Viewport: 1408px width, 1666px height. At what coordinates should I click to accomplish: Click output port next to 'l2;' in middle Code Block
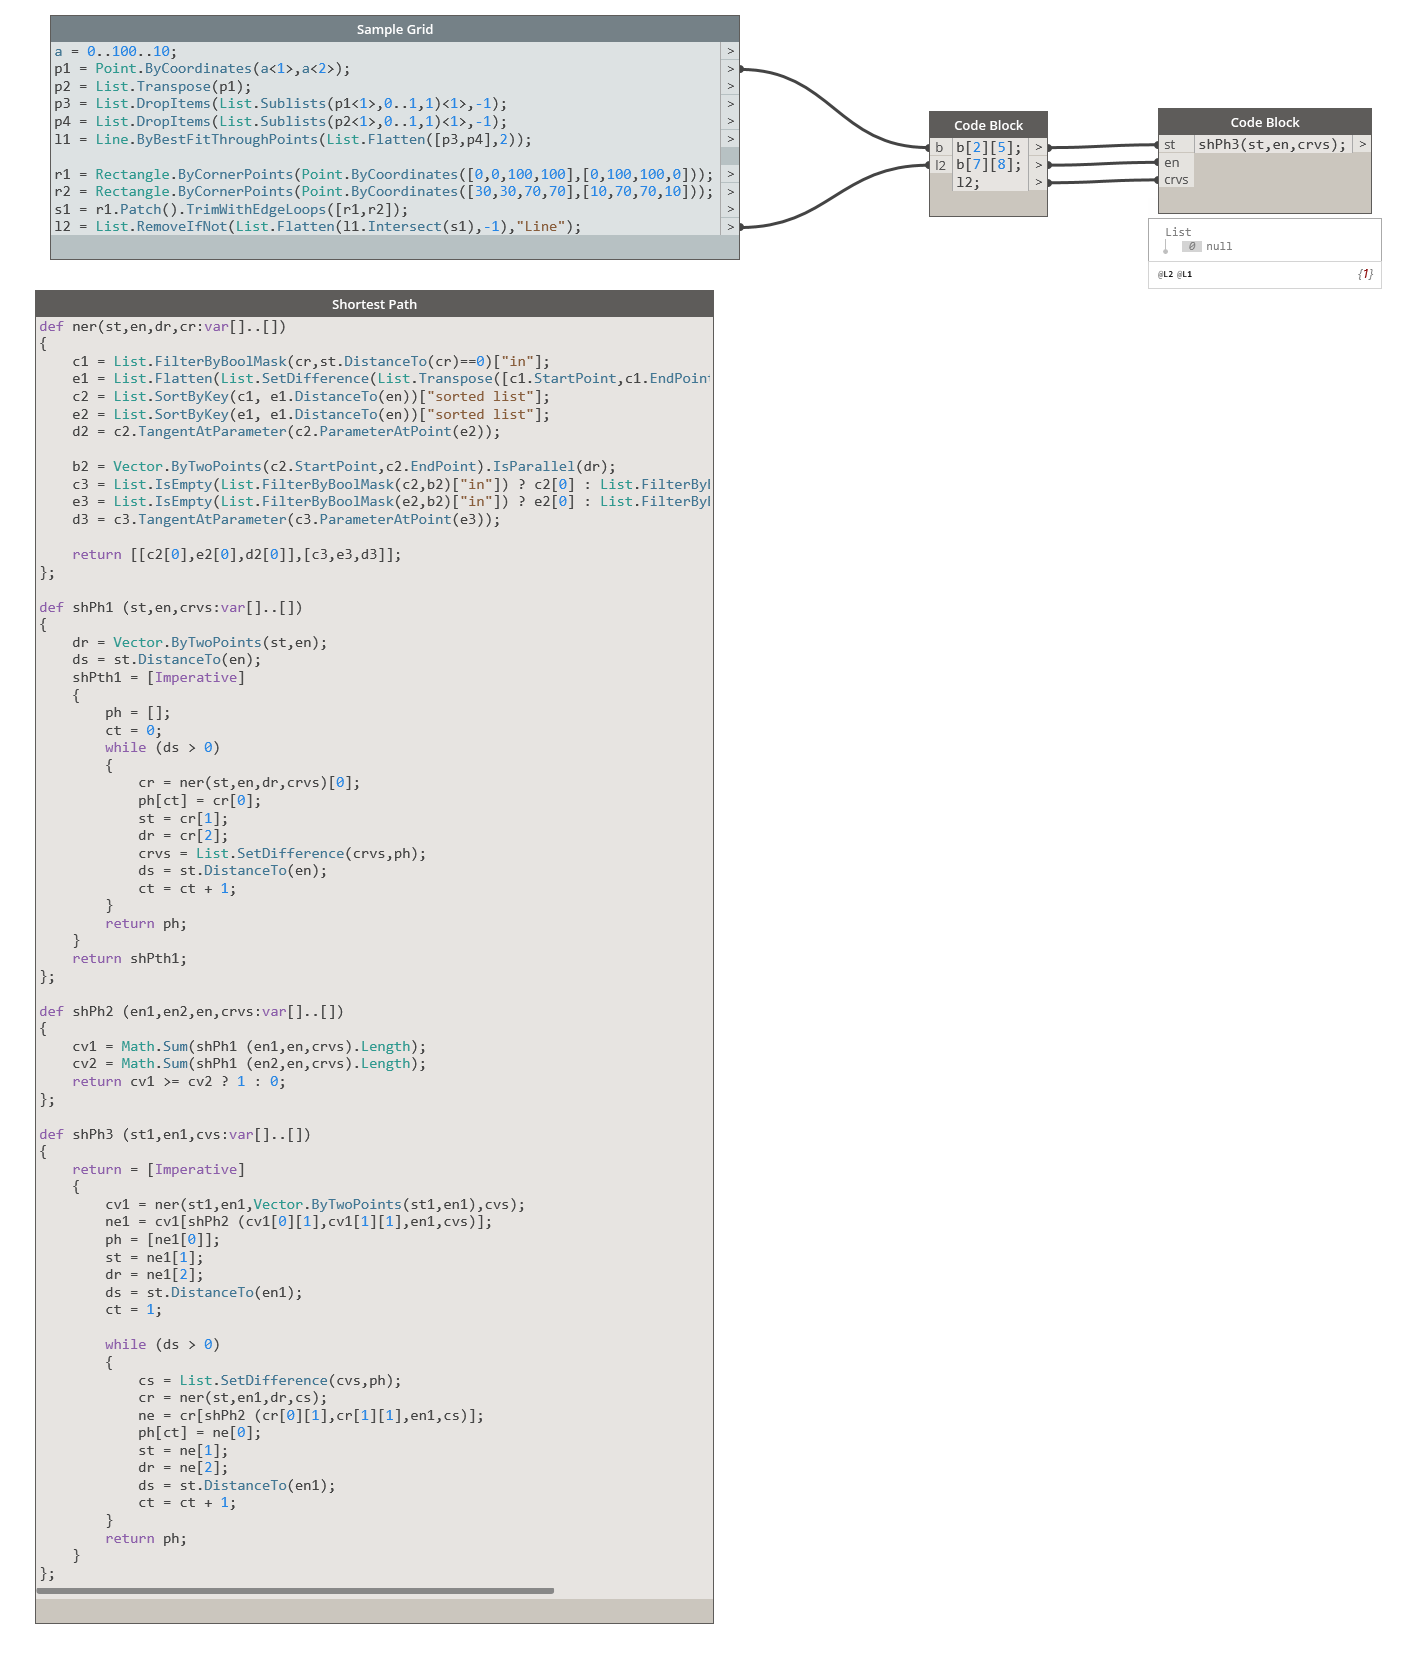pyautogui.click(x=1038, y=182)
